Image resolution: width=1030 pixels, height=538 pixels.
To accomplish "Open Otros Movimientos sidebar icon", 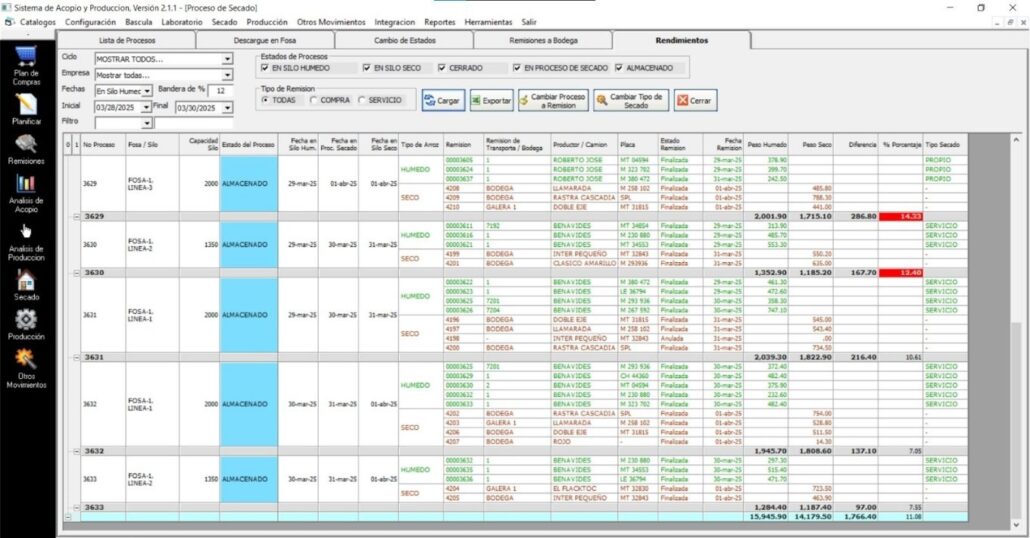I will (26, 359).
